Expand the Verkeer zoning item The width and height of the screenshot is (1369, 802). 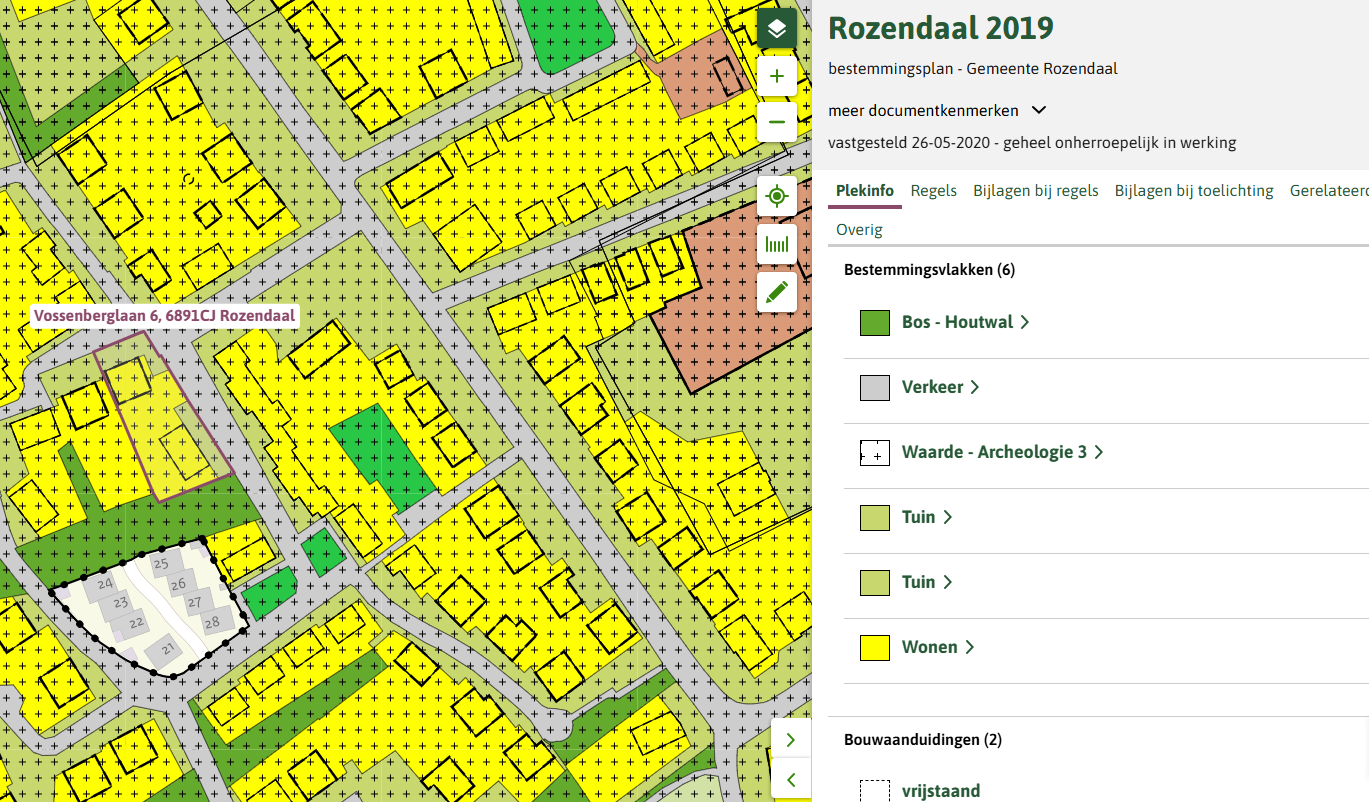point(940,387)
